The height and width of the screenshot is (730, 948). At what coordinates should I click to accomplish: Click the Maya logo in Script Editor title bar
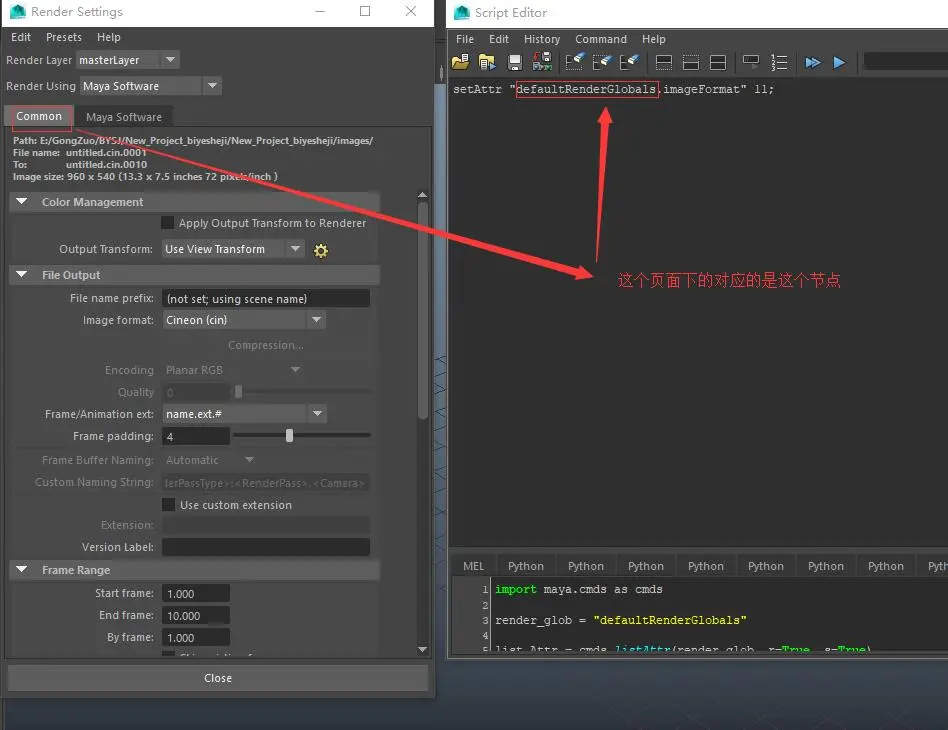tap(462, 12)
